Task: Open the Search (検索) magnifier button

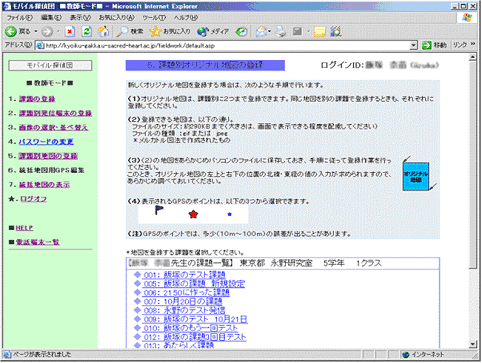Action: pyautogui.click(x=130, y=31)
